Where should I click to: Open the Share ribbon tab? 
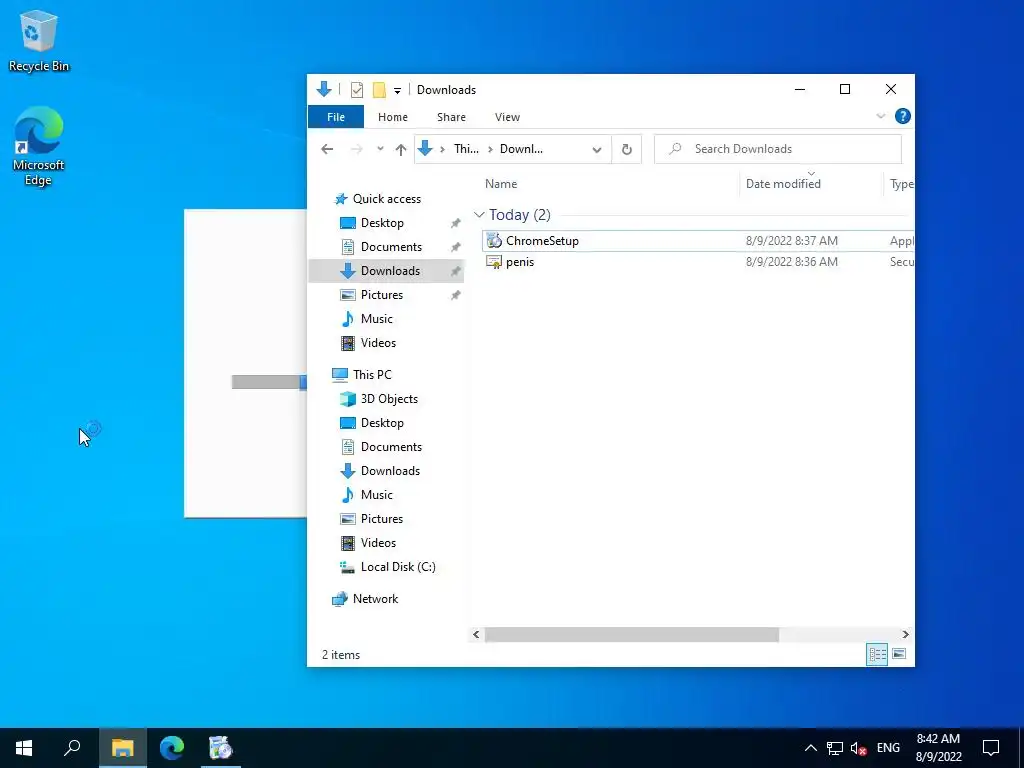pyautogui.click(x=451, y=117)
